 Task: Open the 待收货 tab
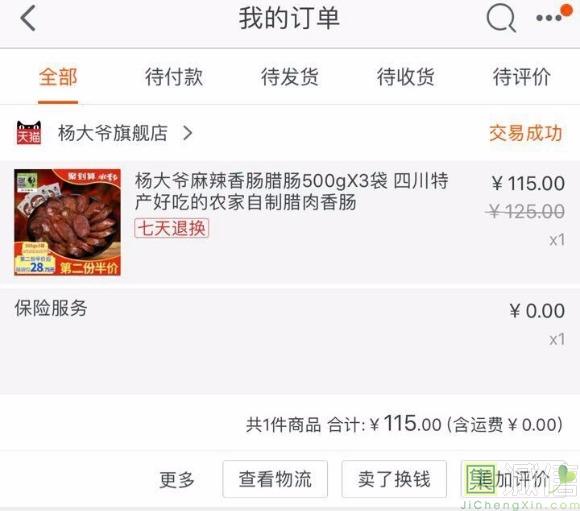pyautogui.click(x=405, y=77)
